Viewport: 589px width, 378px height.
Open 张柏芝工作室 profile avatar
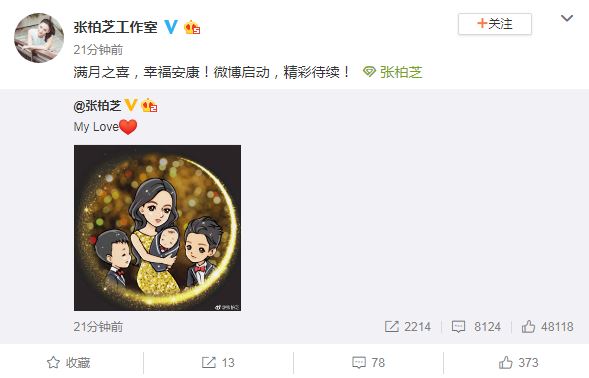(39, 38)
